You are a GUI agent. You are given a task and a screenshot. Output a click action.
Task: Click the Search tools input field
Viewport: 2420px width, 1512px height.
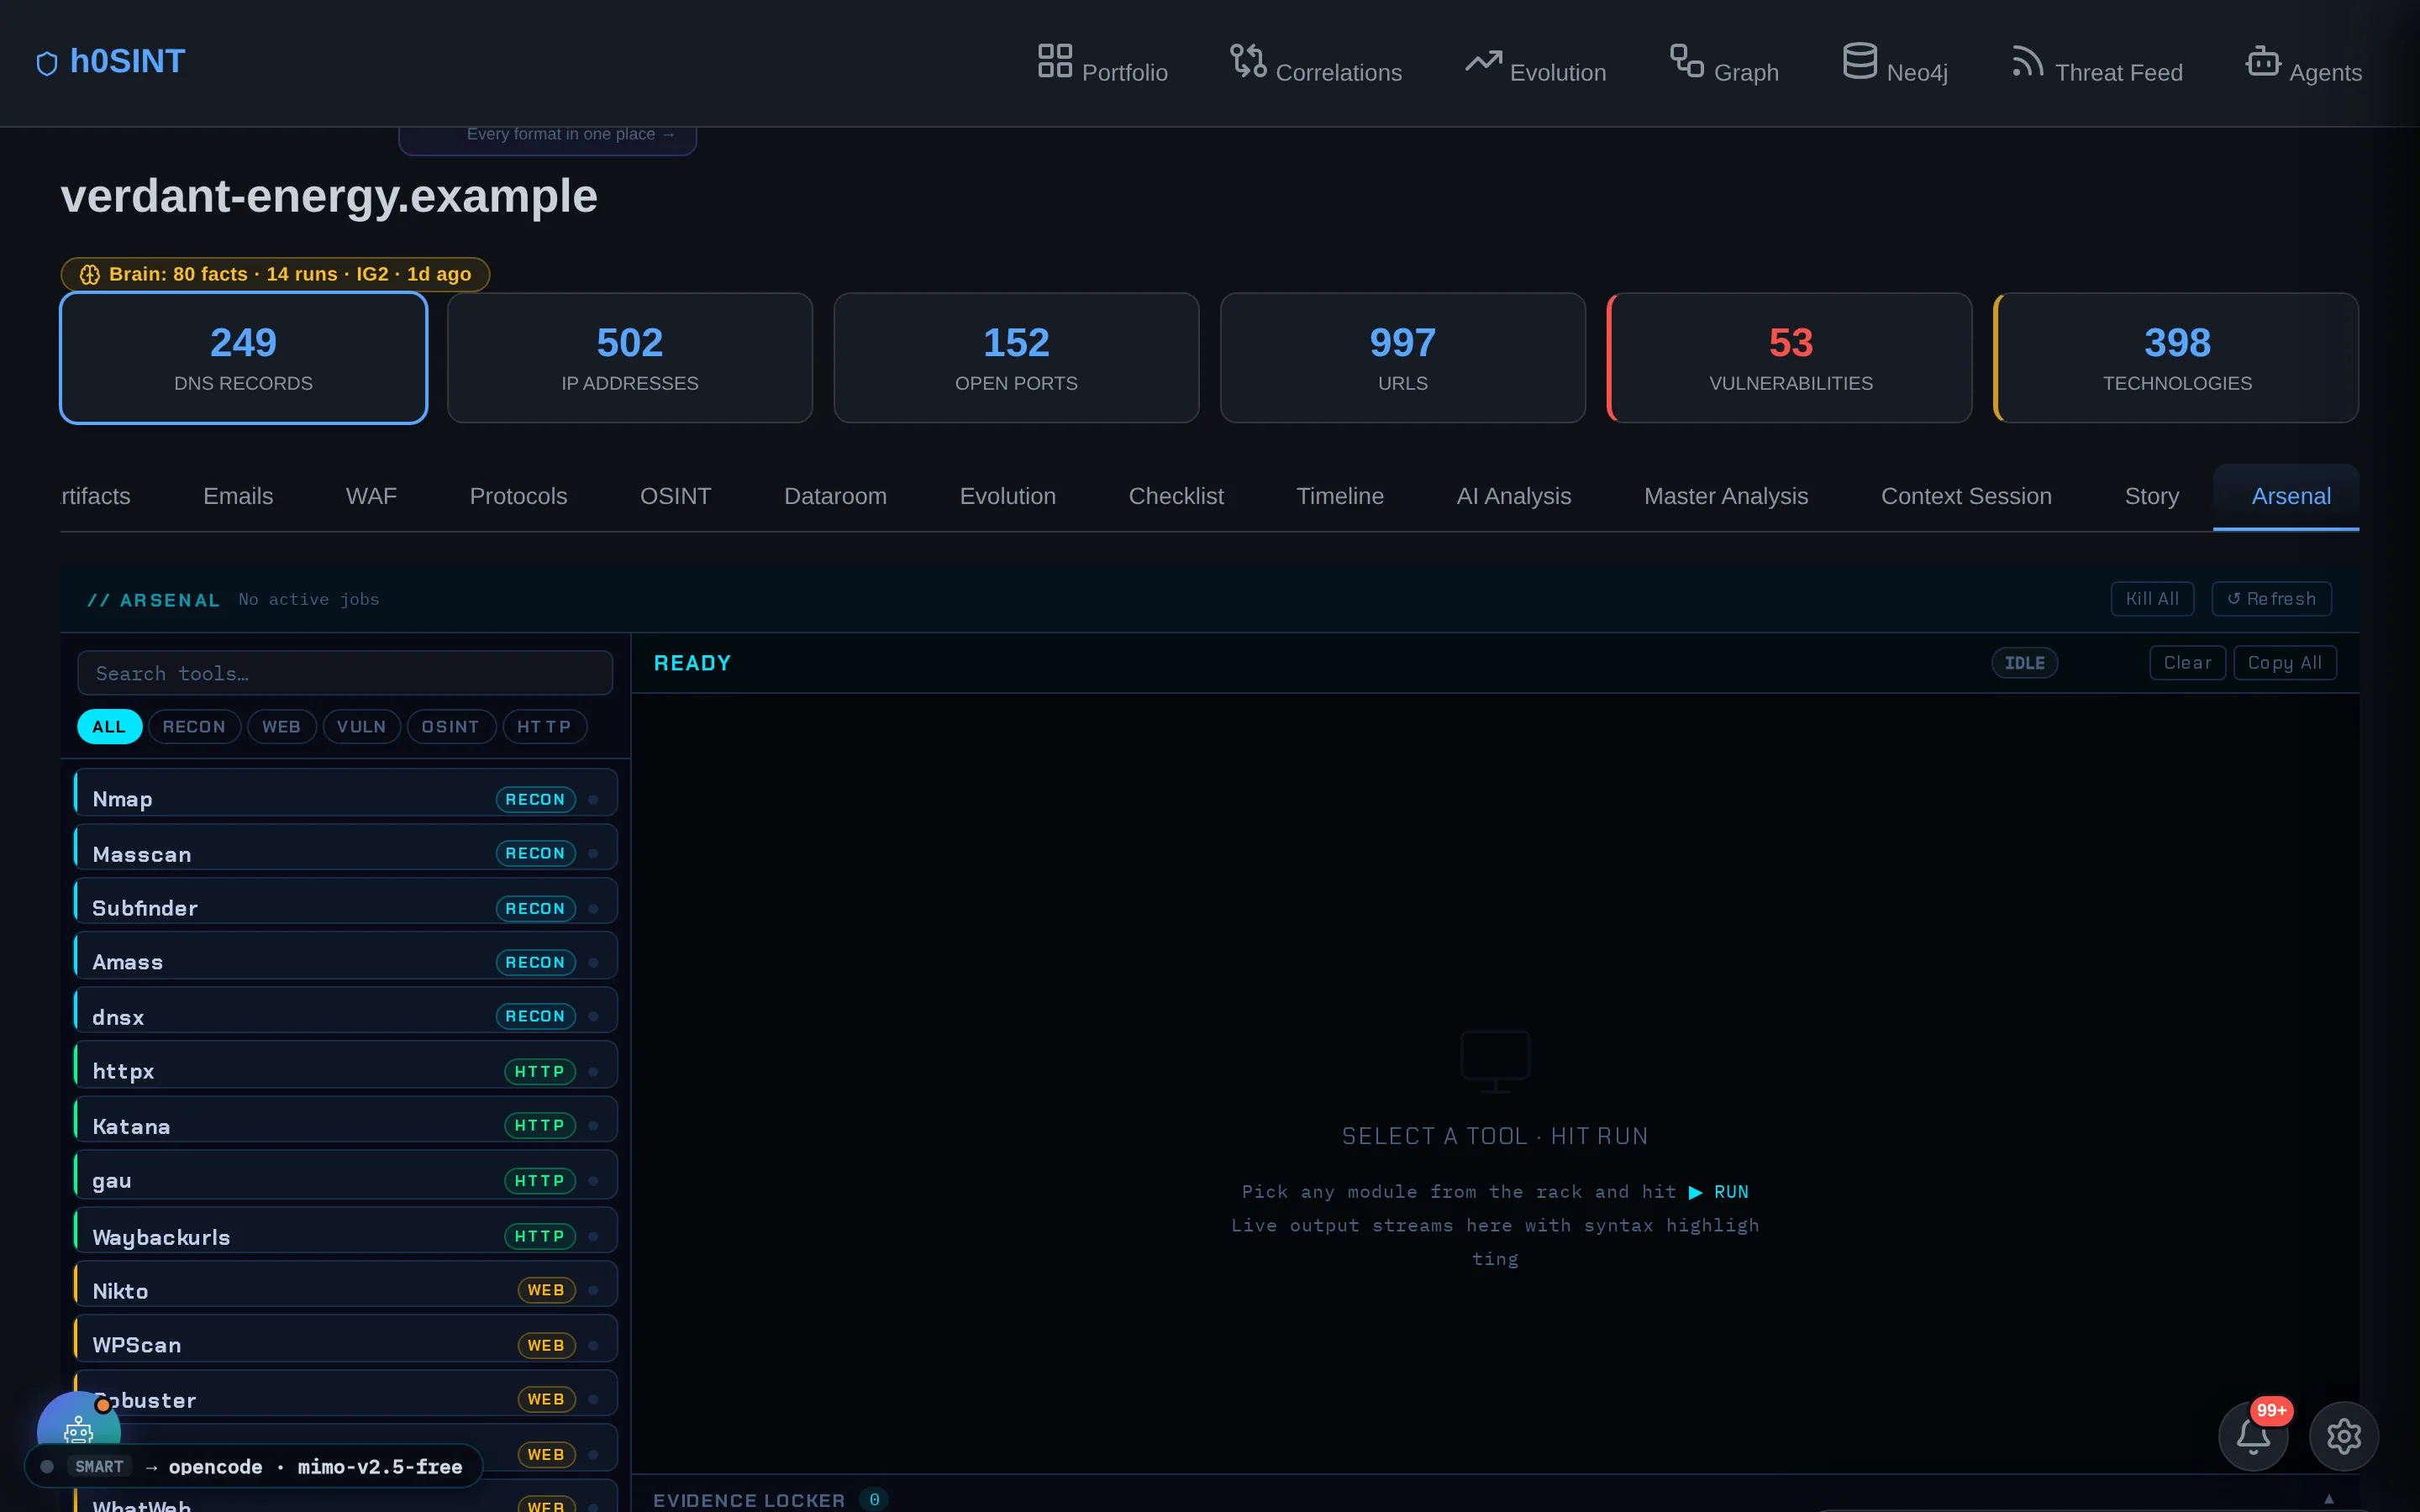click(345, 673)
